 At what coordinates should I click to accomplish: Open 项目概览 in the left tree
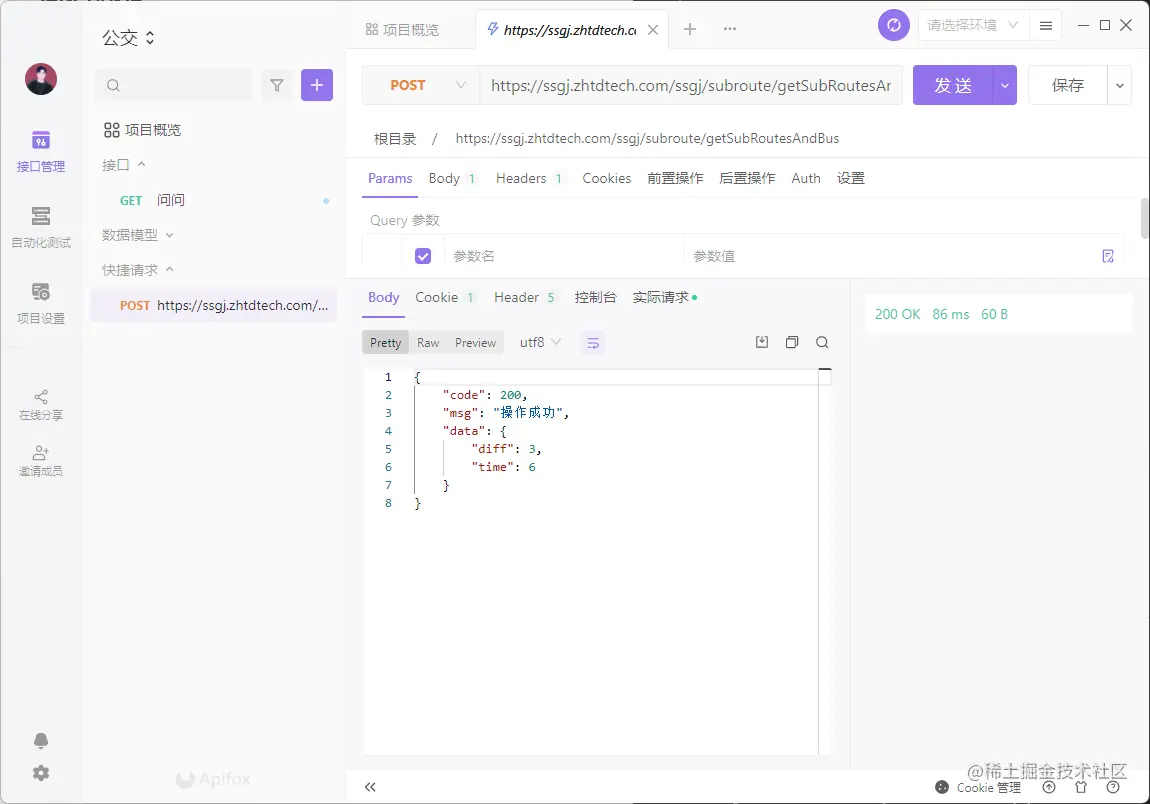click(142, 130)
